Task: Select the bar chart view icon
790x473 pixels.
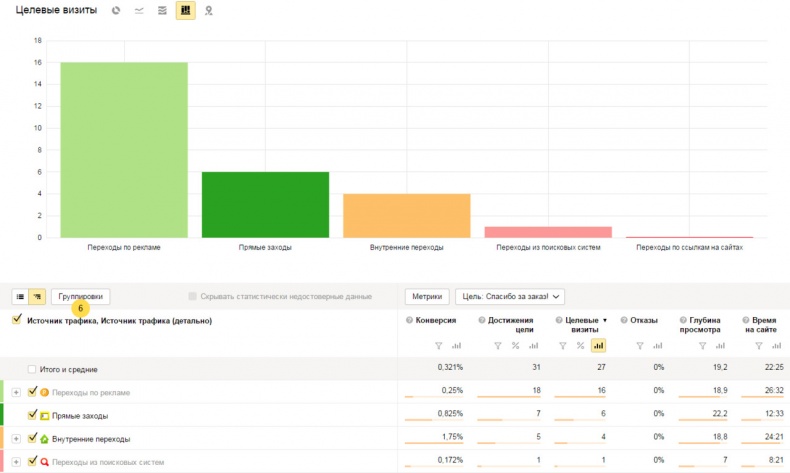Action: coord(185,11)
